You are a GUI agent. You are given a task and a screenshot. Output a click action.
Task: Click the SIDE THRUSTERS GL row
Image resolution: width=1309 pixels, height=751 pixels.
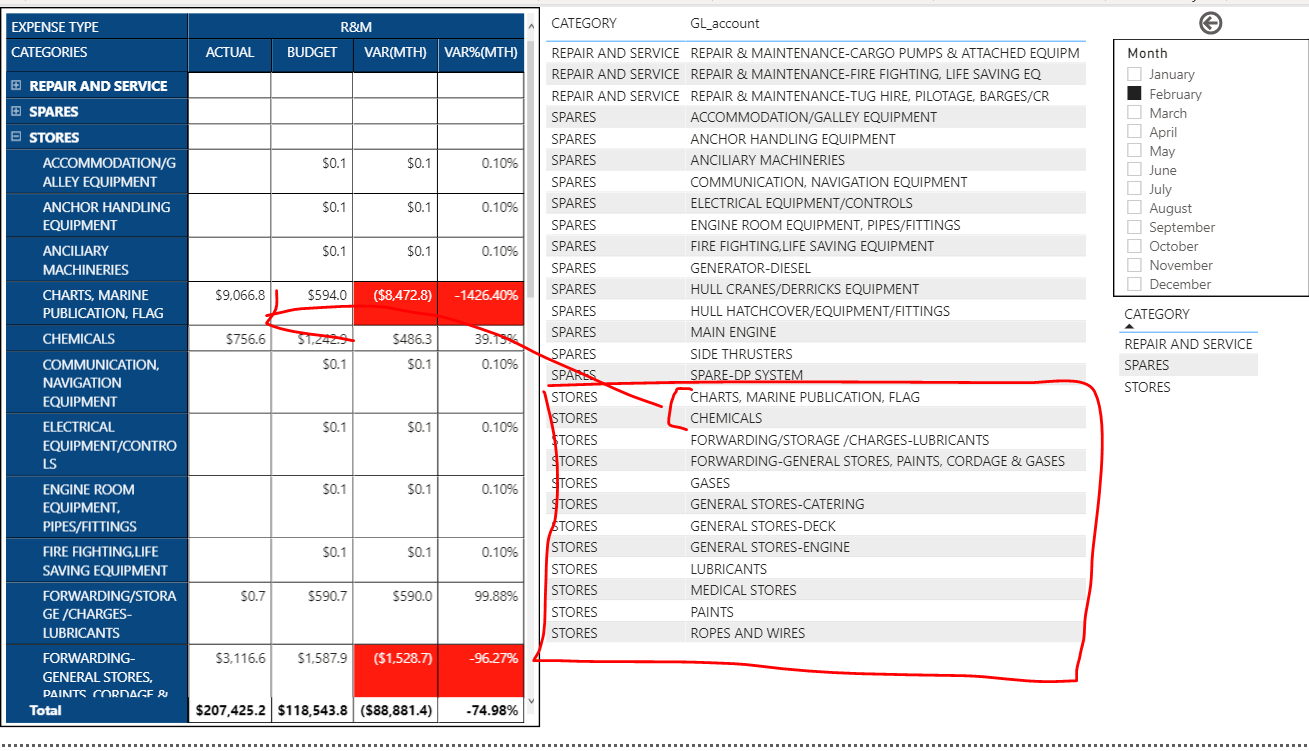pos(816,354)
